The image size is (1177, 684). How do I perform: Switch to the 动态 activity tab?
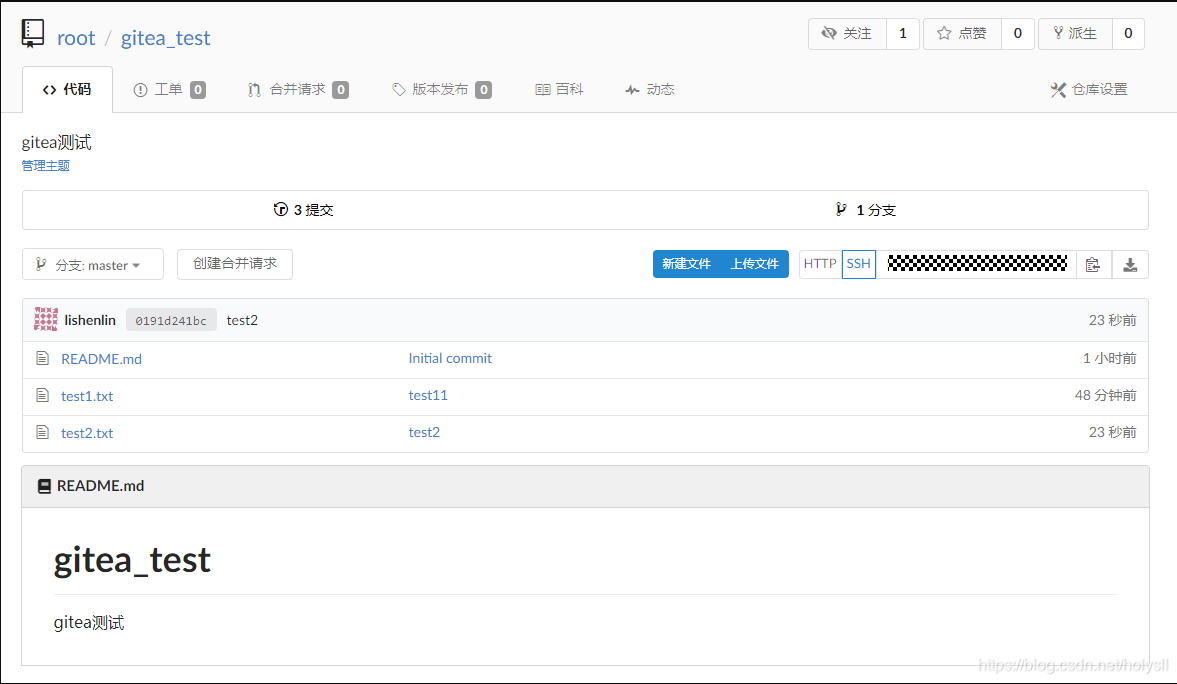650,89
